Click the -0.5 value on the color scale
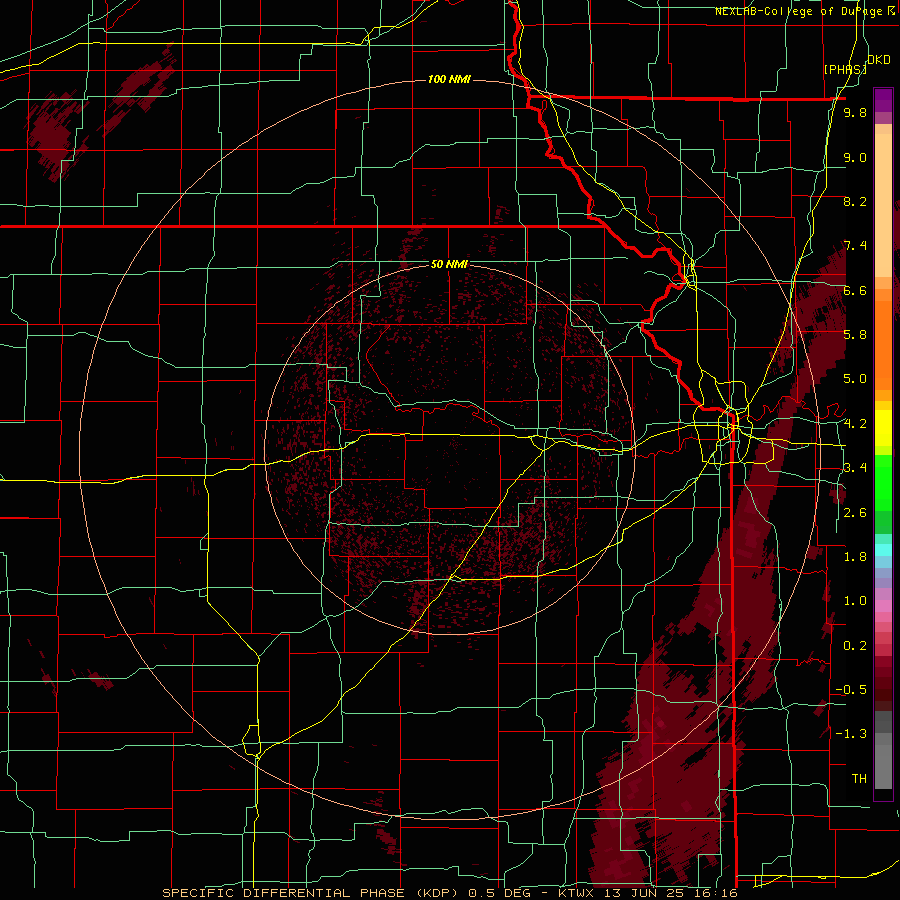Screen dimensions: 900x900 (851, 690)
